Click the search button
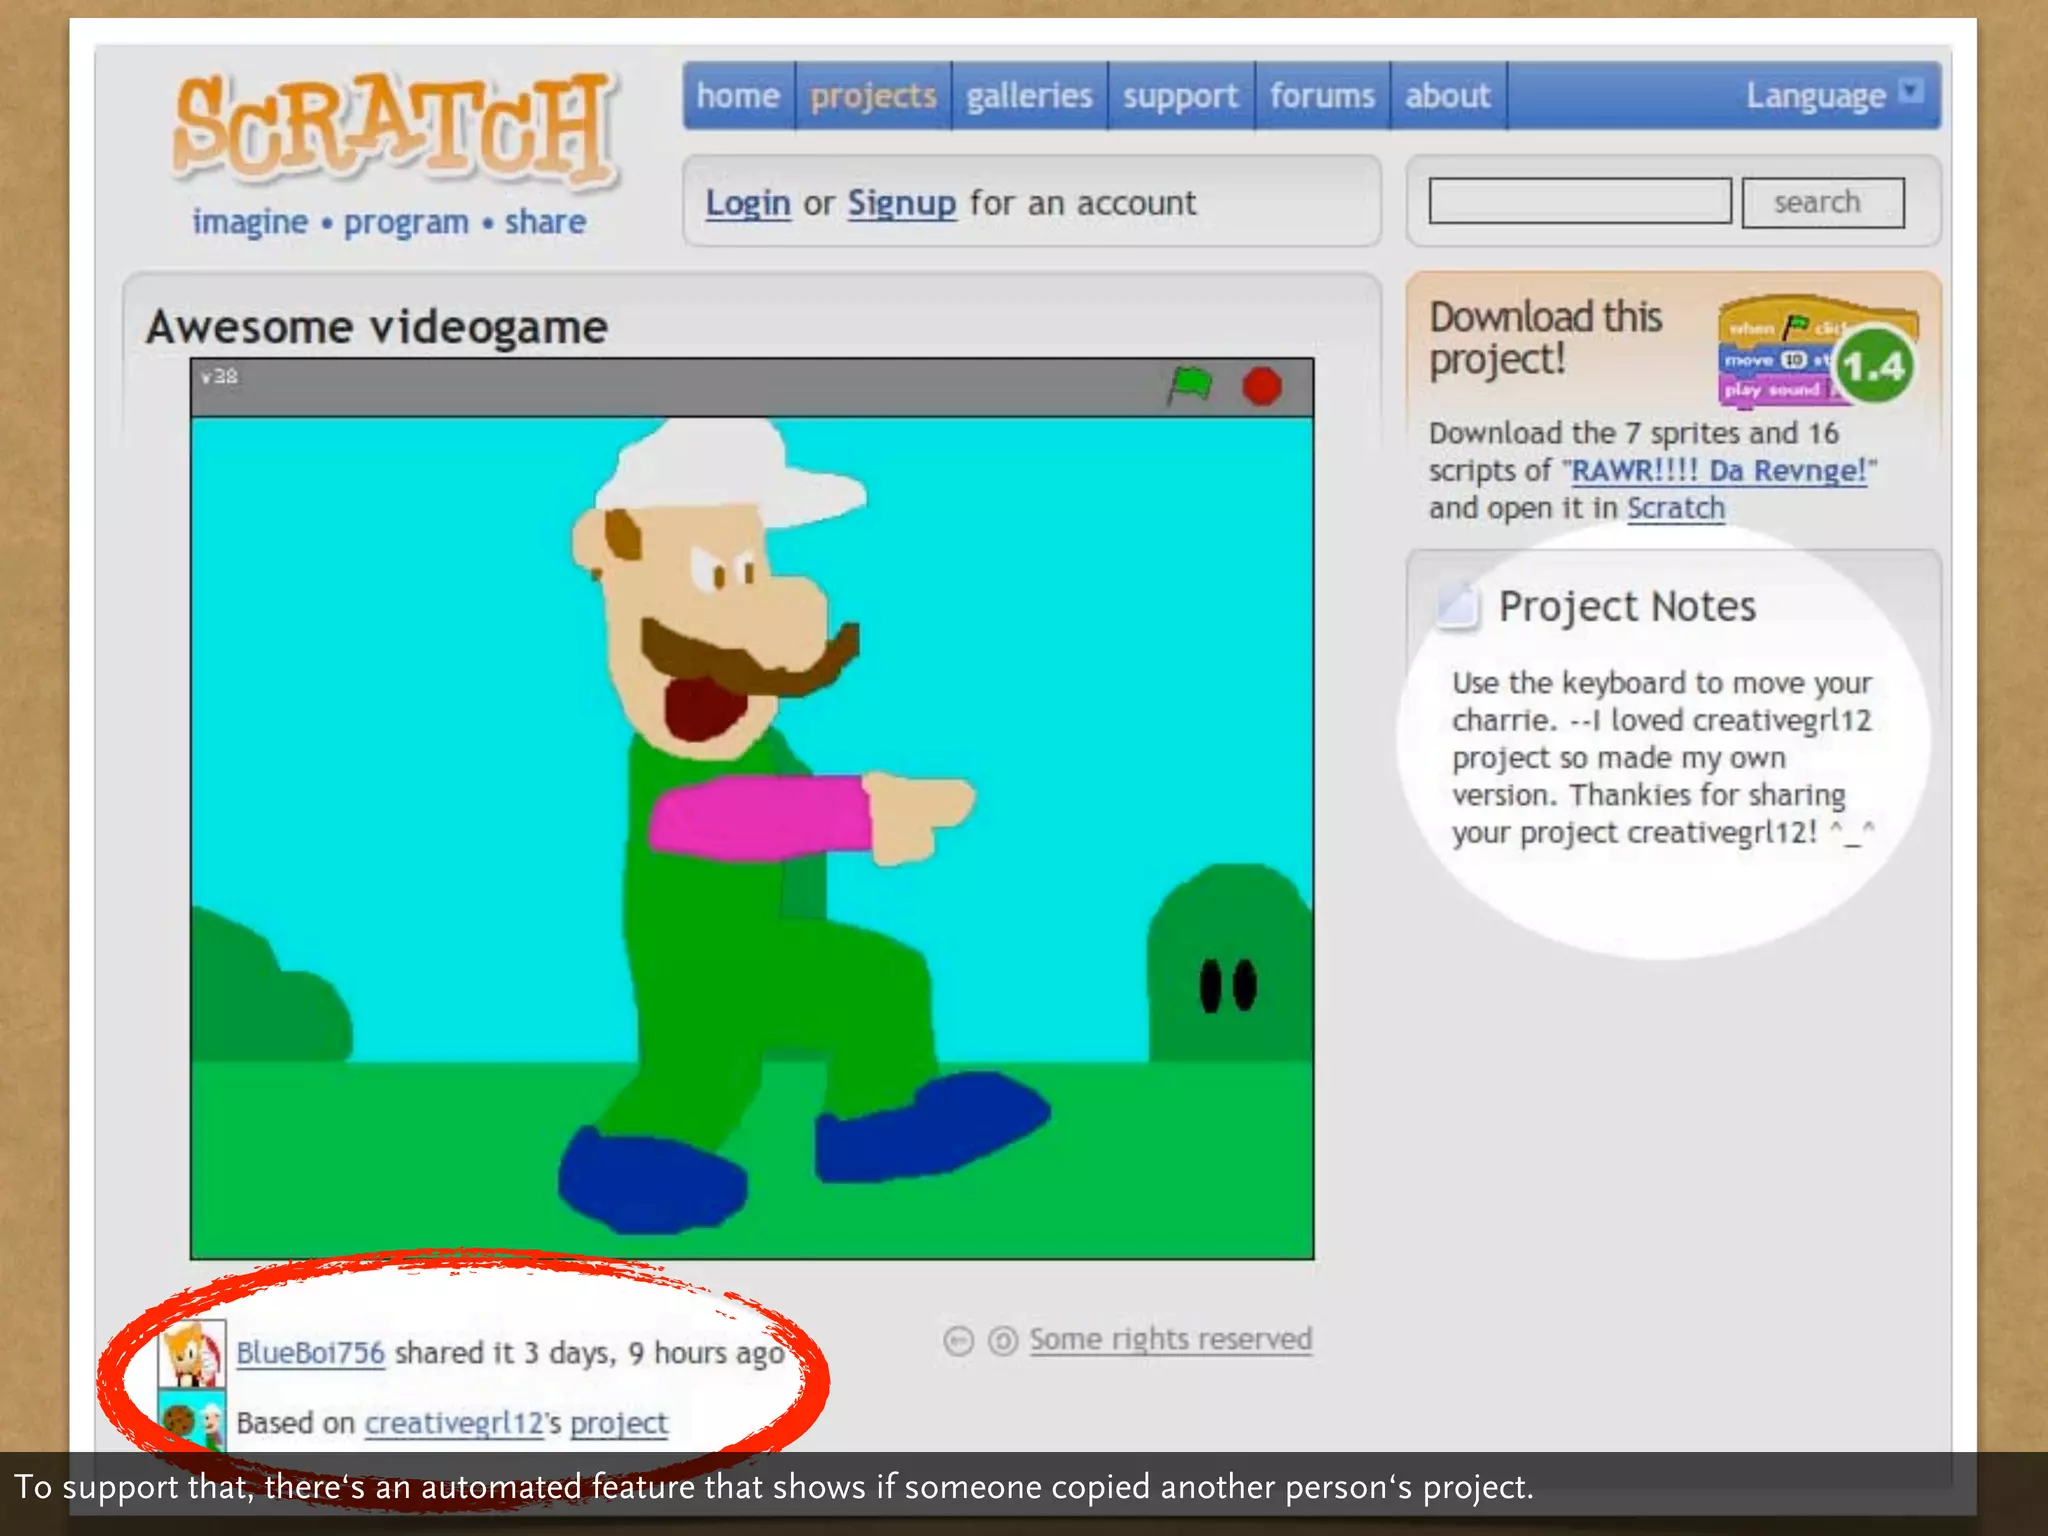Screen dimensions: 2048x1536 click(1822, 202)
